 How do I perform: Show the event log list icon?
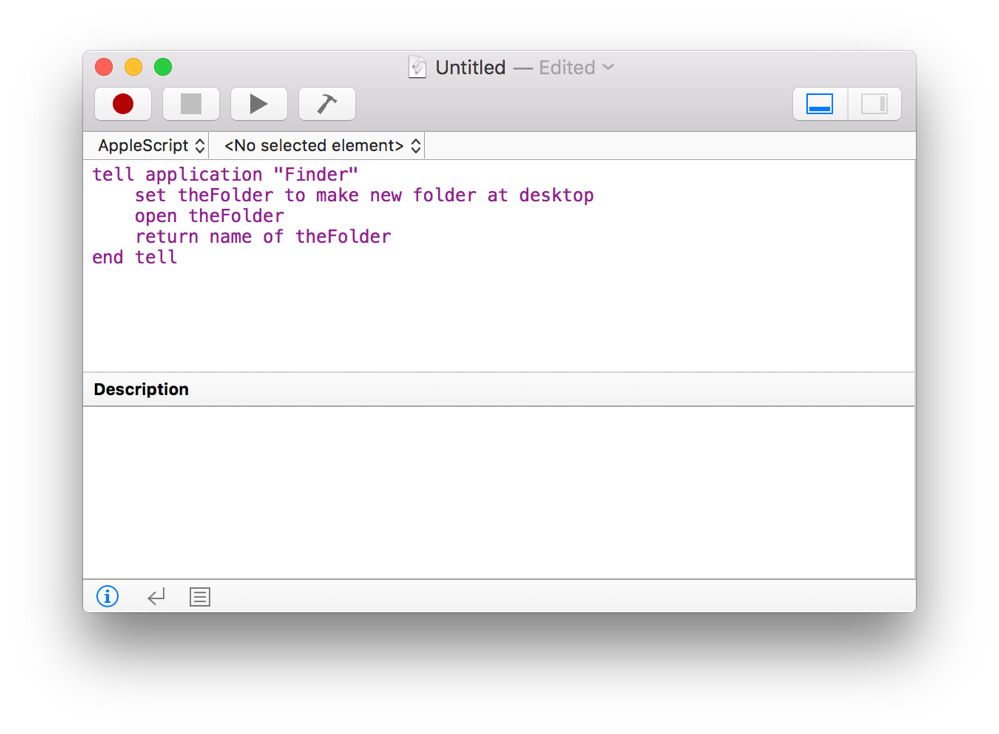(x=200, y=596)
